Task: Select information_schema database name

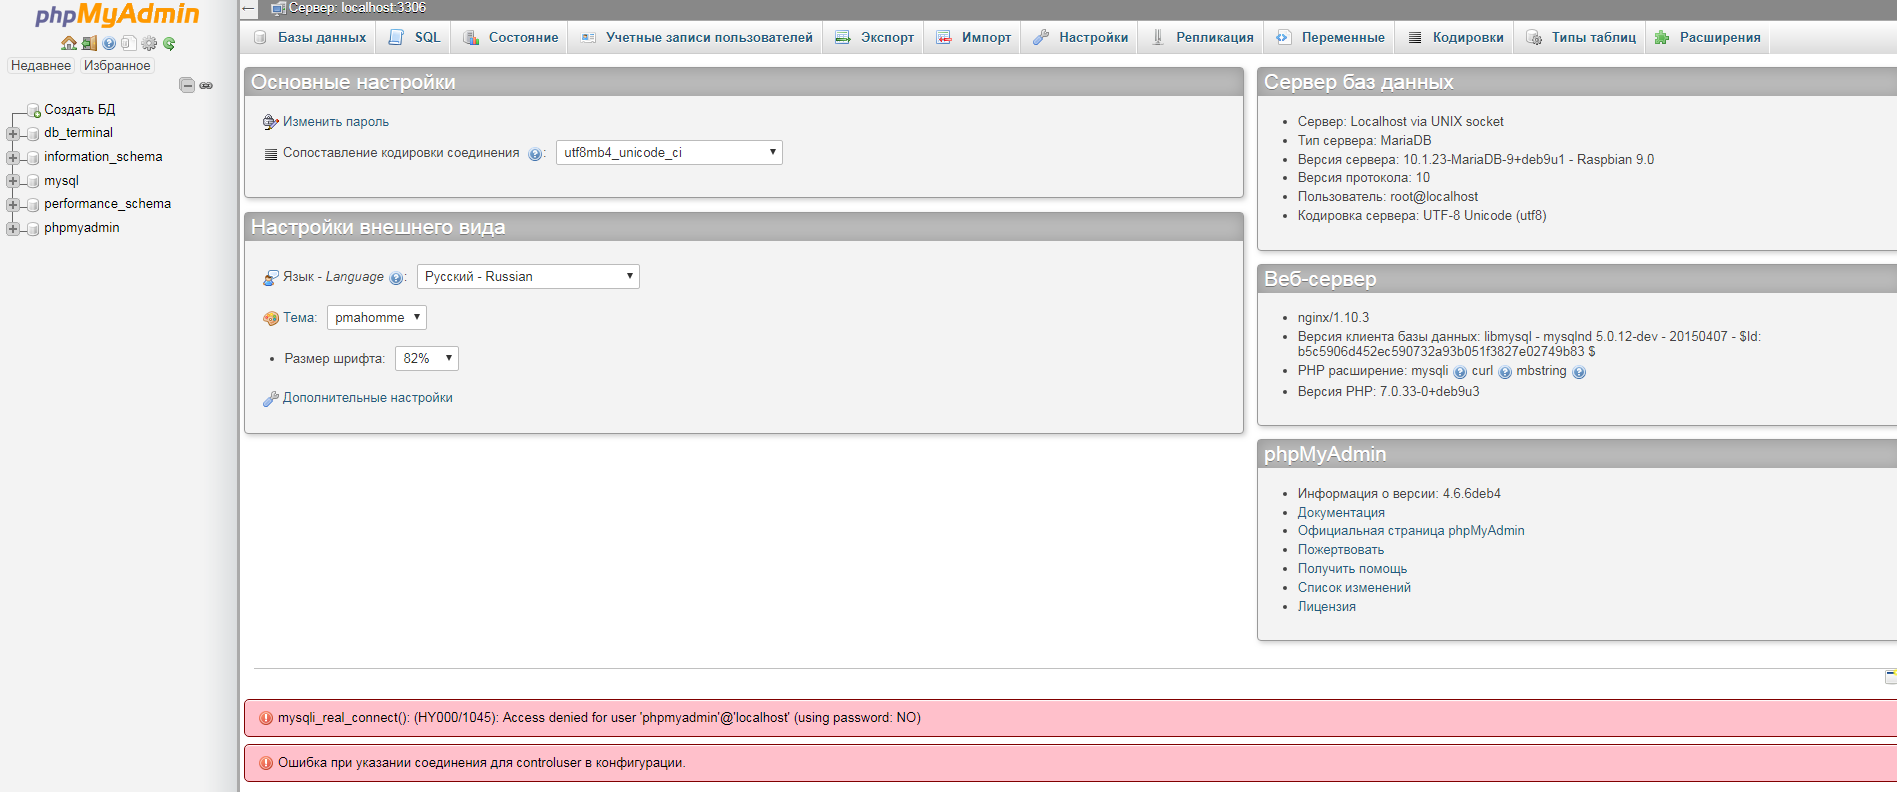Action: point(103,156)
